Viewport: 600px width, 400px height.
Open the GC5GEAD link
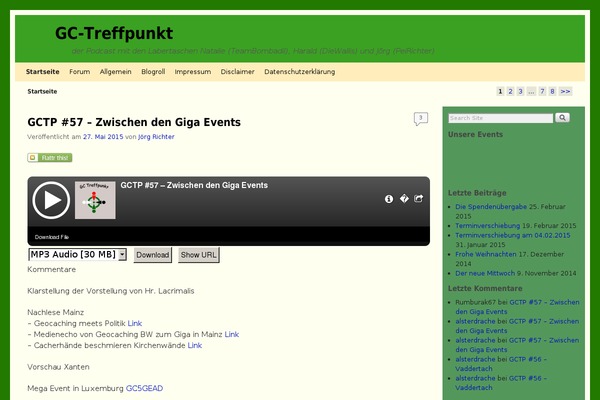click(144, 389)
